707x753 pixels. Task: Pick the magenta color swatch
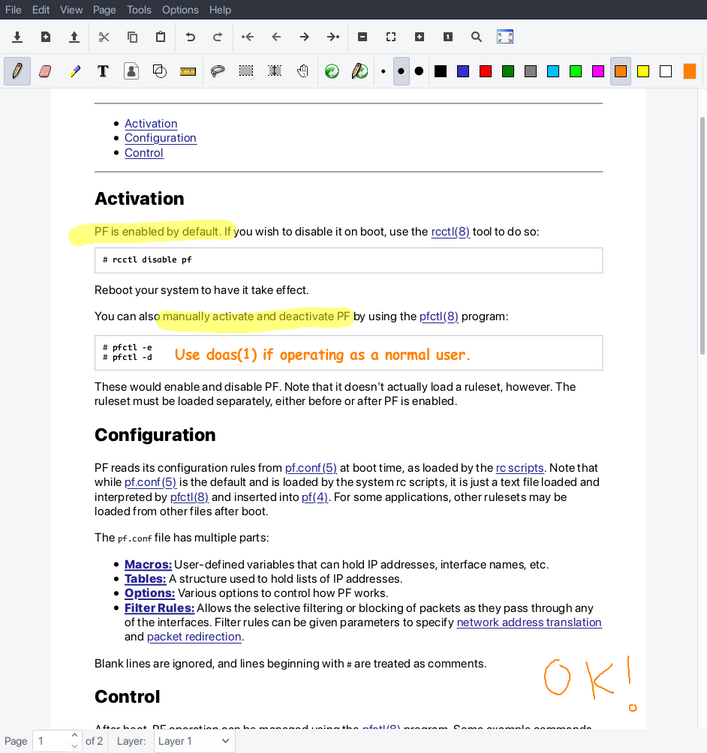[x=598, y=71]
